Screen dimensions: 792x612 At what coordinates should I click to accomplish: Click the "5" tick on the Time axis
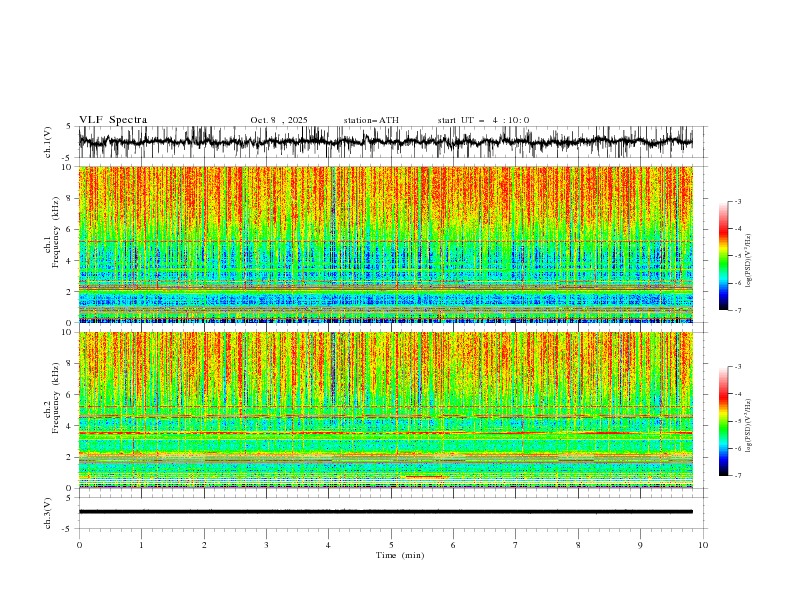pyautogui.click(x=391, y=545)
